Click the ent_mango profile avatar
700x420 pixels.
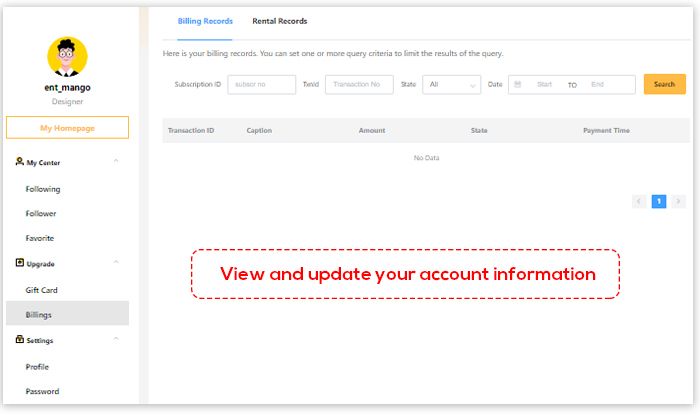[67, 57]
